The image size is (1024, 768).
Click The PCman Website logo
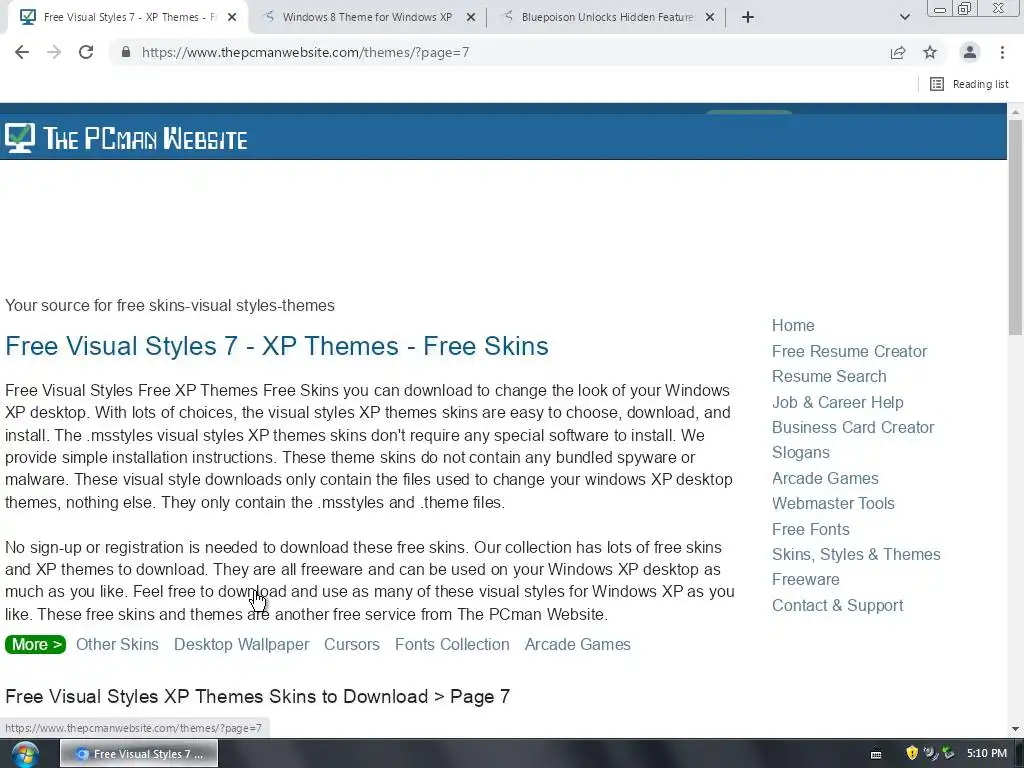tap(126, 138)
